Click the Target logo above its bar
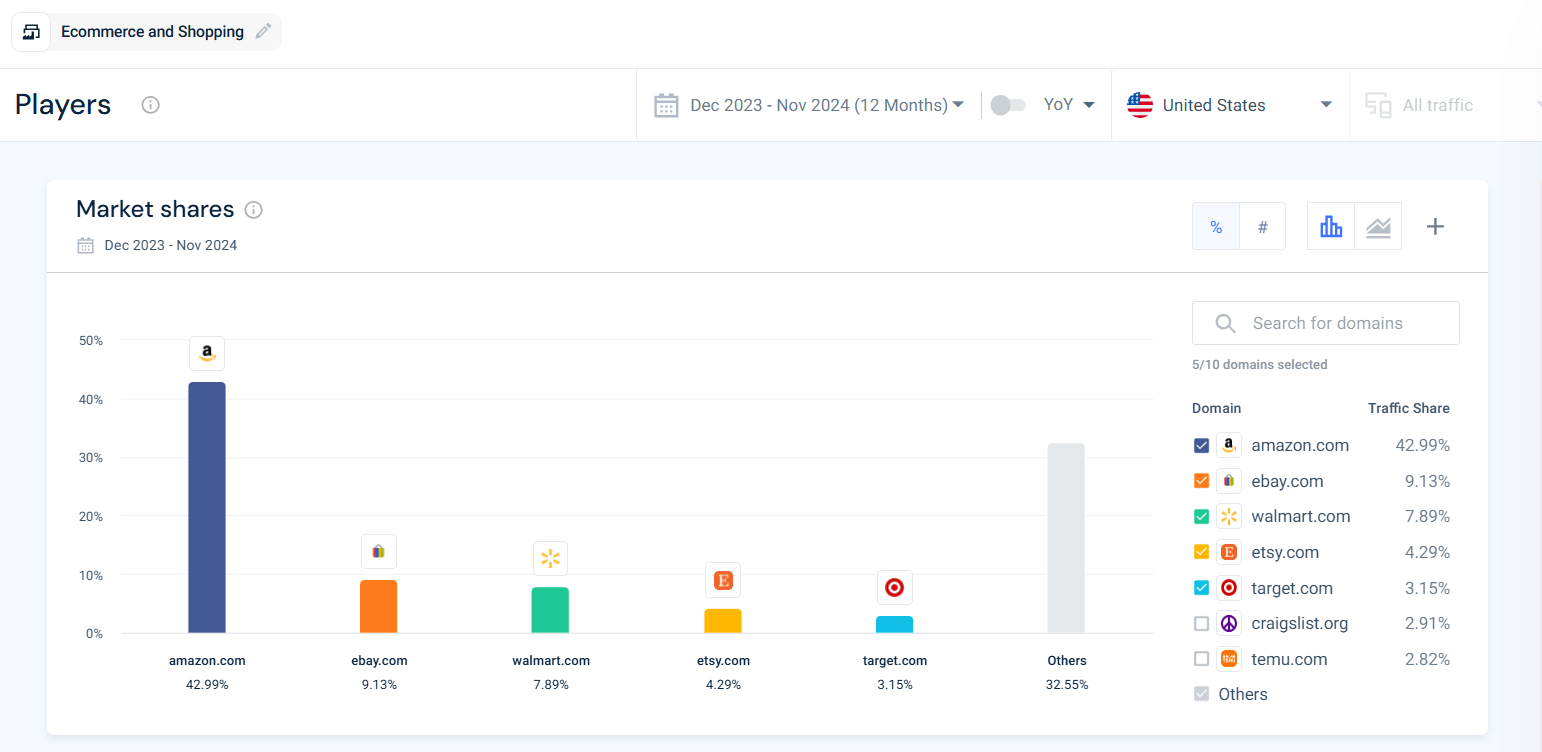The height and width of the screenshot is (752, 1542). coord(895,587)
